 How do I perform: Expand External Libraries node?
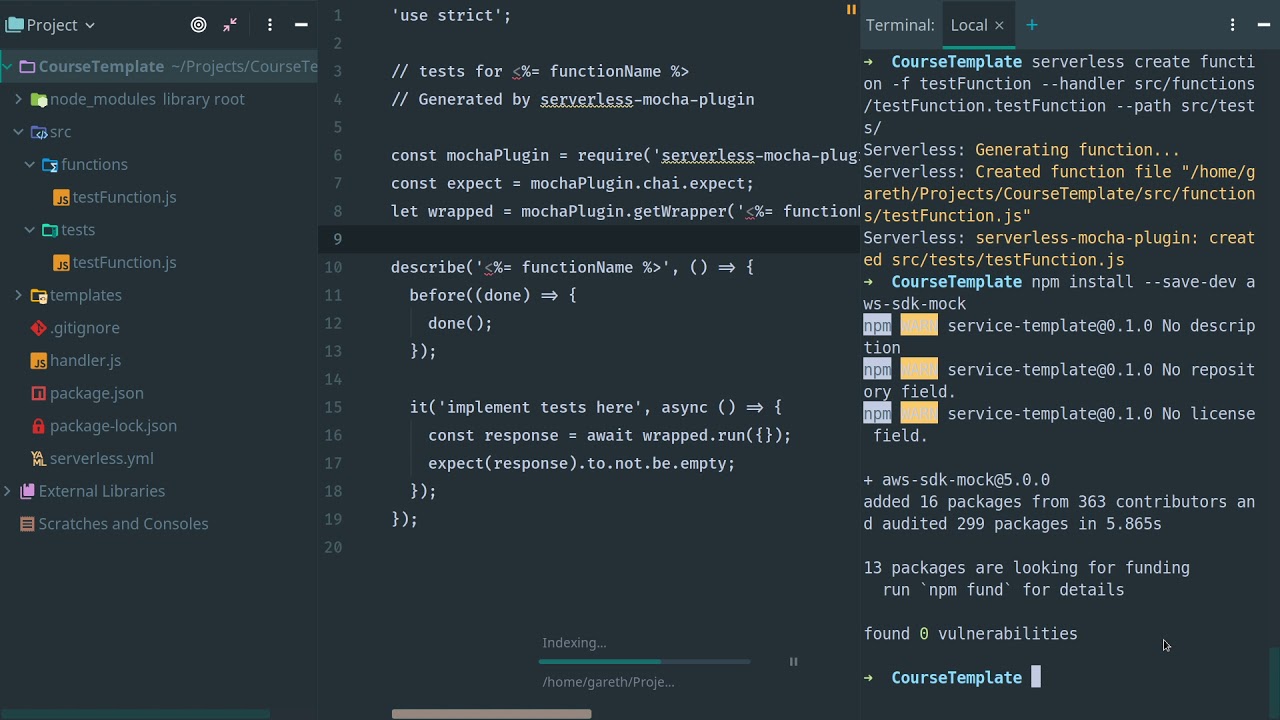pyautogui.click(x=7, y=491)
